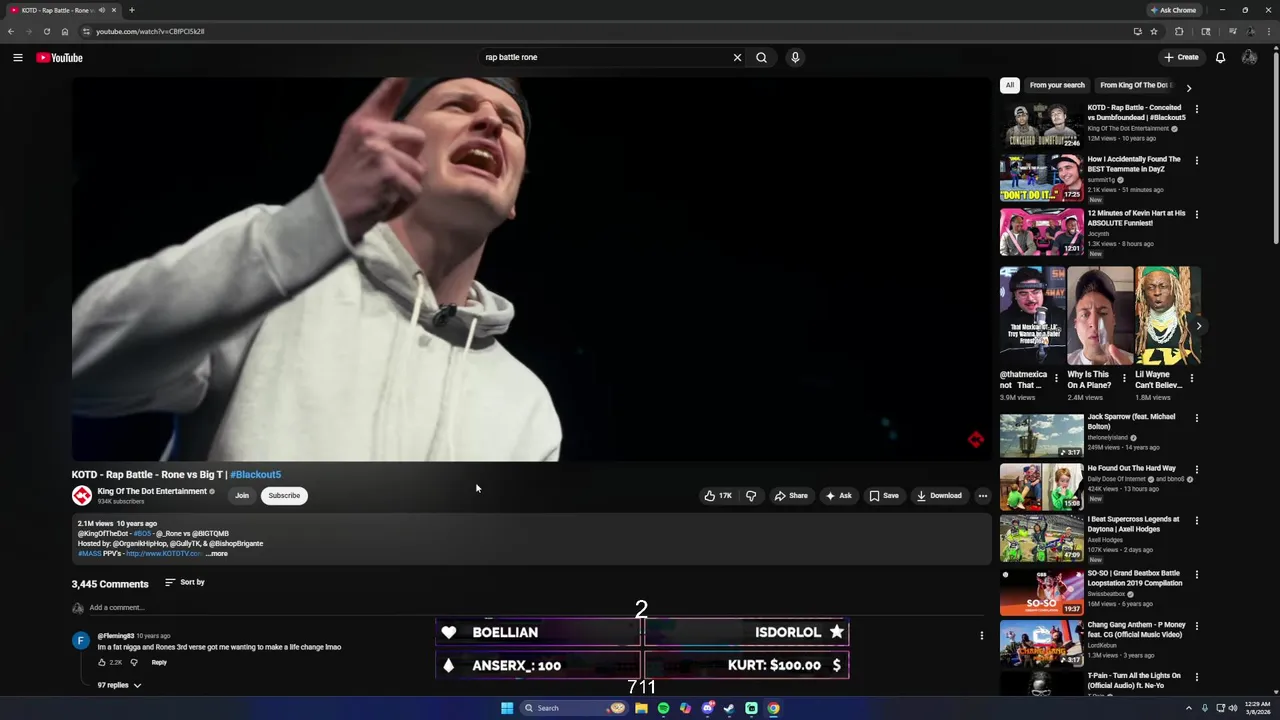Open options for Why Is This On A Plane Short
Screen dimensions: 1280x720
1123,379
